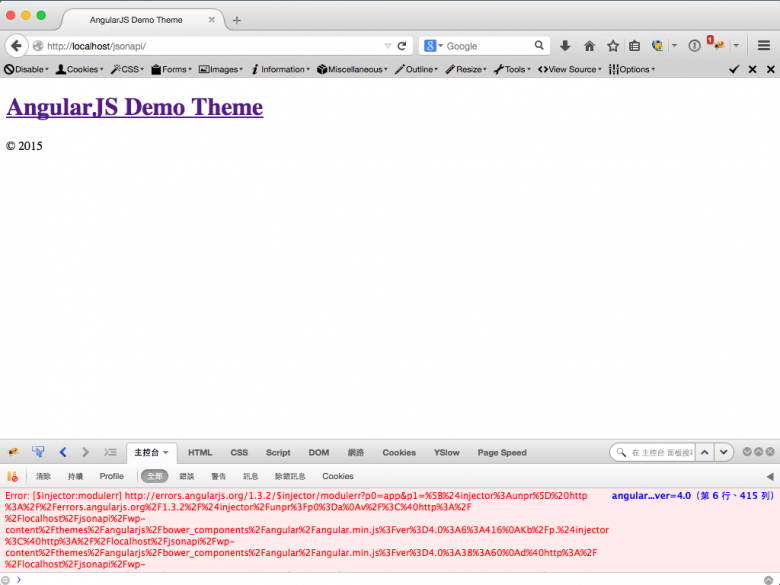Bookmark this page with the star icon

[x=613, y=46]
